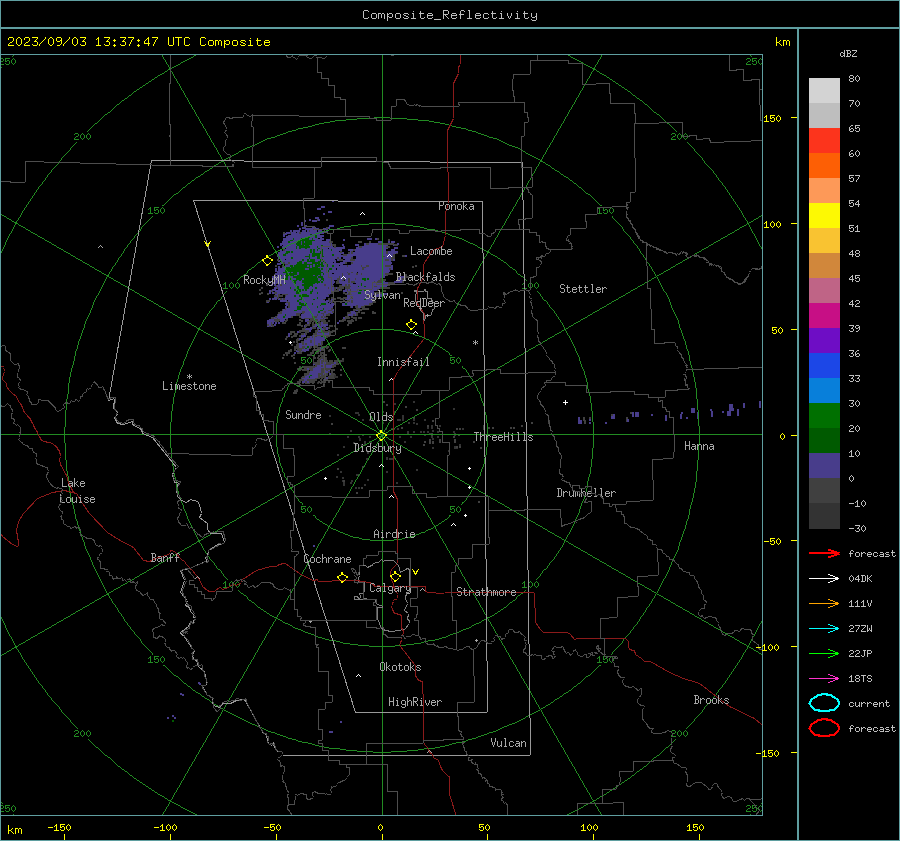The height and width of the screenshot is (841, 900).
Task: Click the Ponoka town label
Action: [456, 206]
